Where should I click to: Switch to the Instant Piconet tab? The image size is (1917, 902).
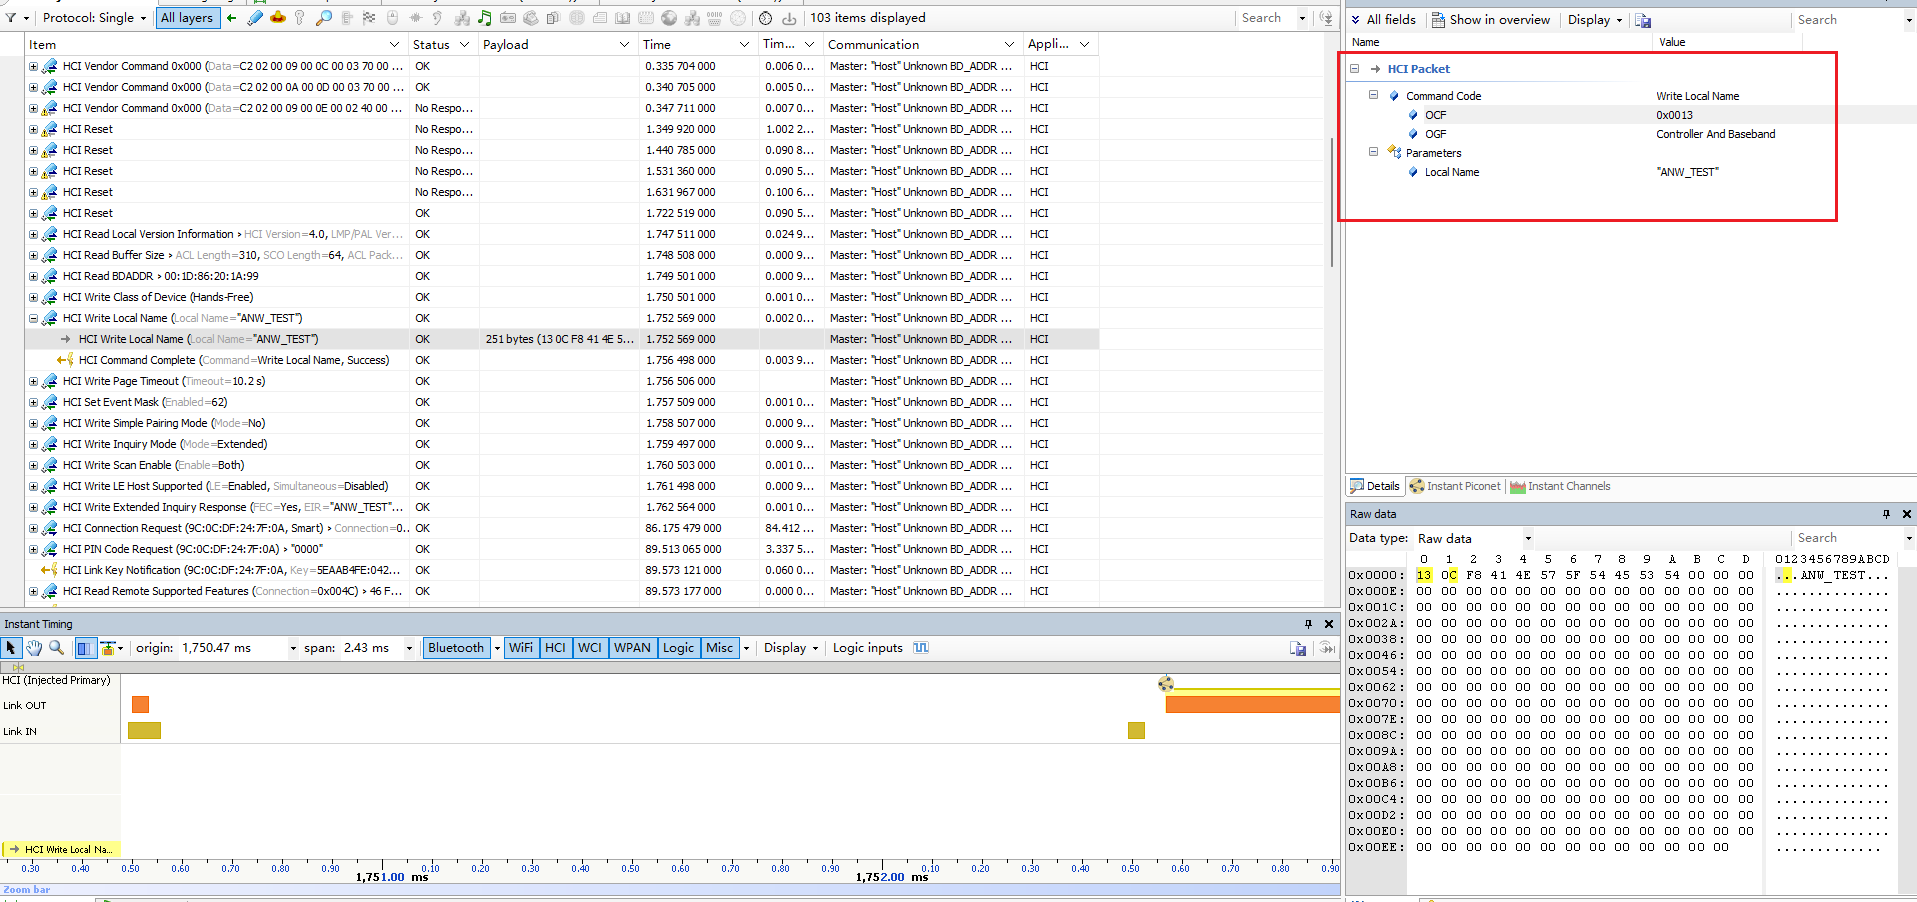point(1455,486)
